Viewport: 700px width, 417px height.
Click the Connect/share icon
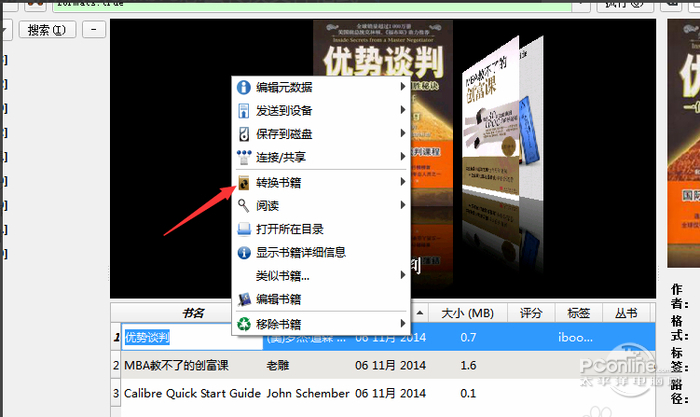coord(244,157)
